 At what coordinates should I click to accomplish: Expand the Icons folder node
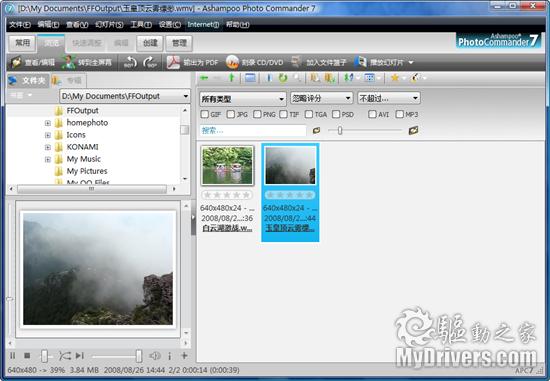point(48,135)
